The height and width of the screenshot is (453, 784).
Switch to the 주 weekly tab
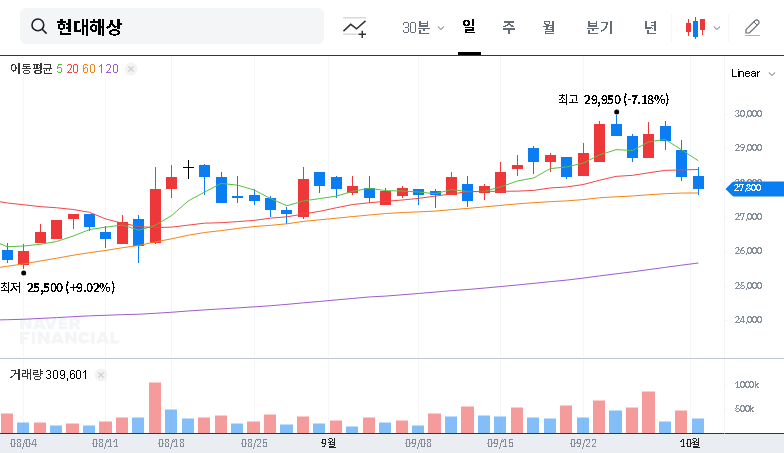(508, 28)
